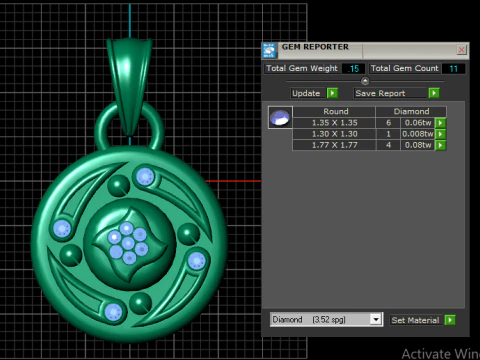Collapse the panel with the round up-arrow toggle
The width and height of the screenshot is (480, 360).
coord(365,81)
